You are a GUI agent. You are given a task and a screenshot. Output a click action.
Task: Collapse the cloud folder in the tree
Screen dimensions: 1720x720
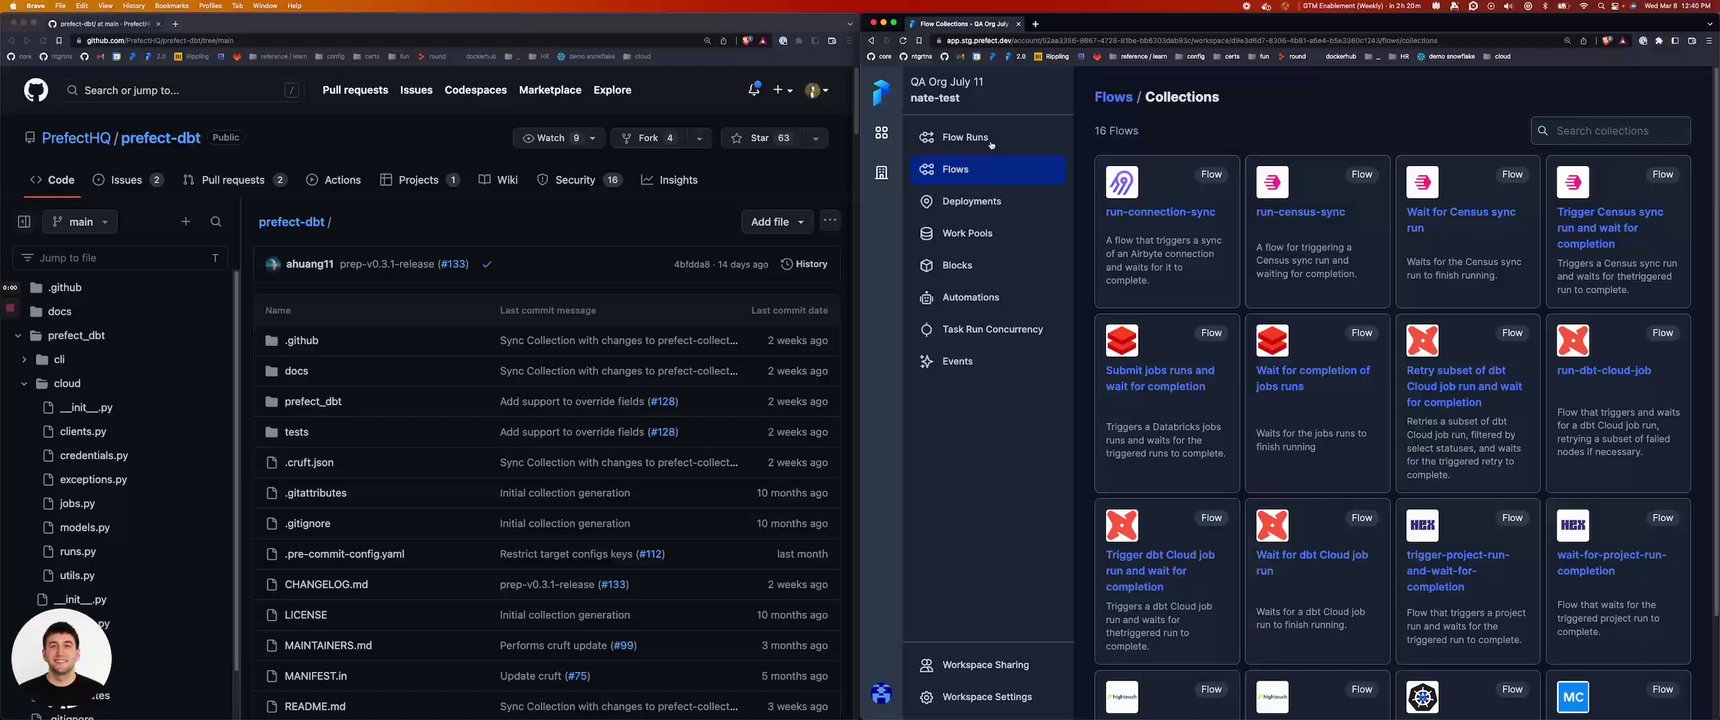25,384
